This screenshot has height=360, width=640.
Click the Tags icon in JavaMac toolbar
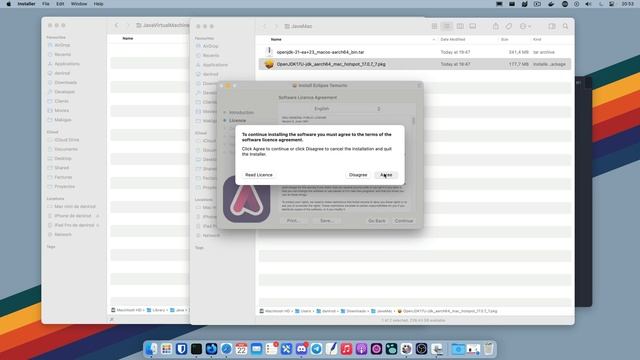tap(509, 26)
